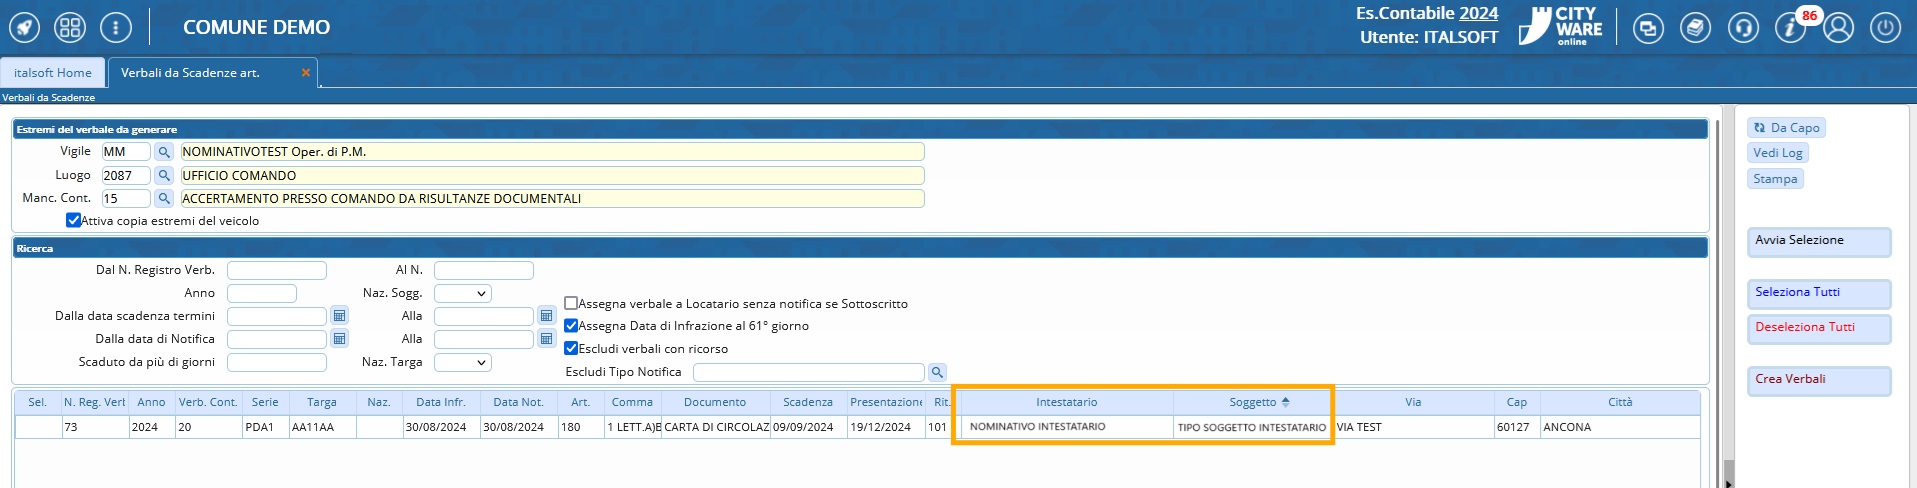Image resolution: width=1917 pixels, height=488 pixels.
Task: Open the applications grid menu icon
Action: [x=70, y=27]
